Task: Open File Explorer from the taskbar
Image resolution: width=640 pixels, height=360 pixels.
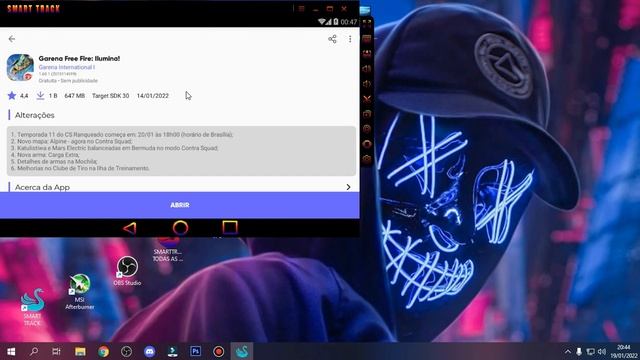Action: click(80, 351)
